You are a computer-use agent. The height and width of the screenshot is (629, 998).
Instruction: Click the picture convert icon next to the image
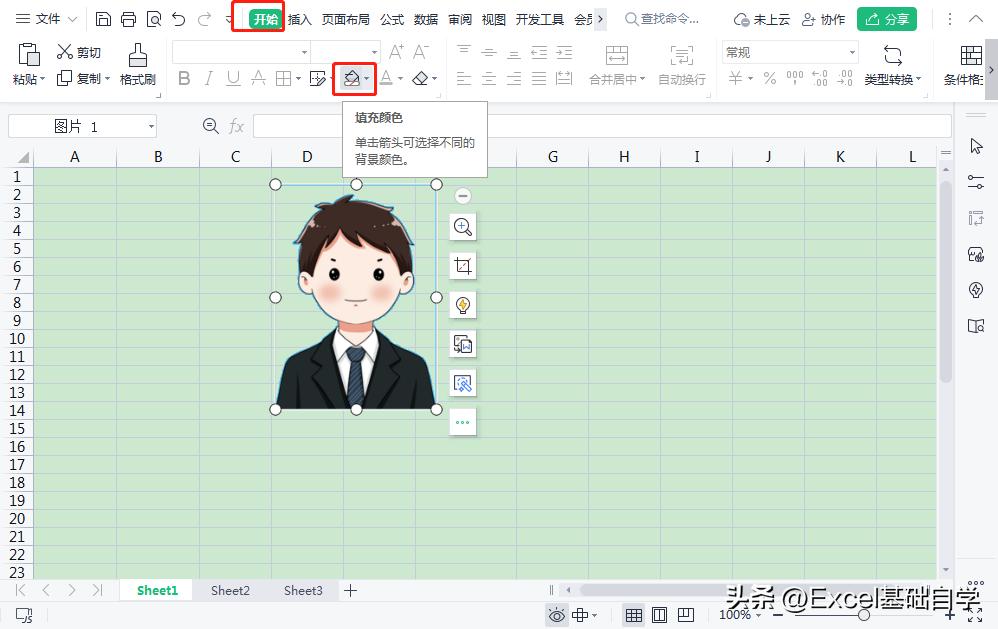462,343
